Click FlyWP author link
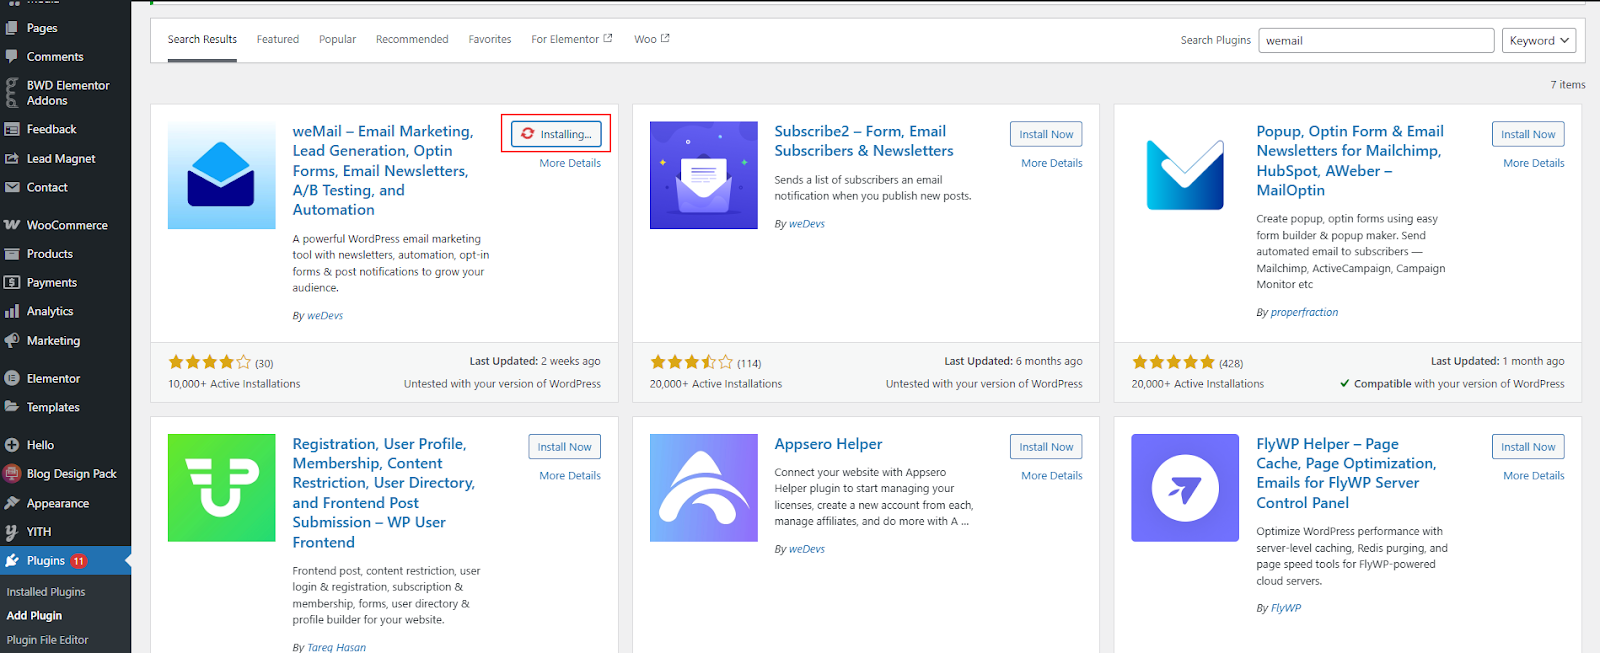This screenshot has width=1600, height=653. click(1286, 608)
